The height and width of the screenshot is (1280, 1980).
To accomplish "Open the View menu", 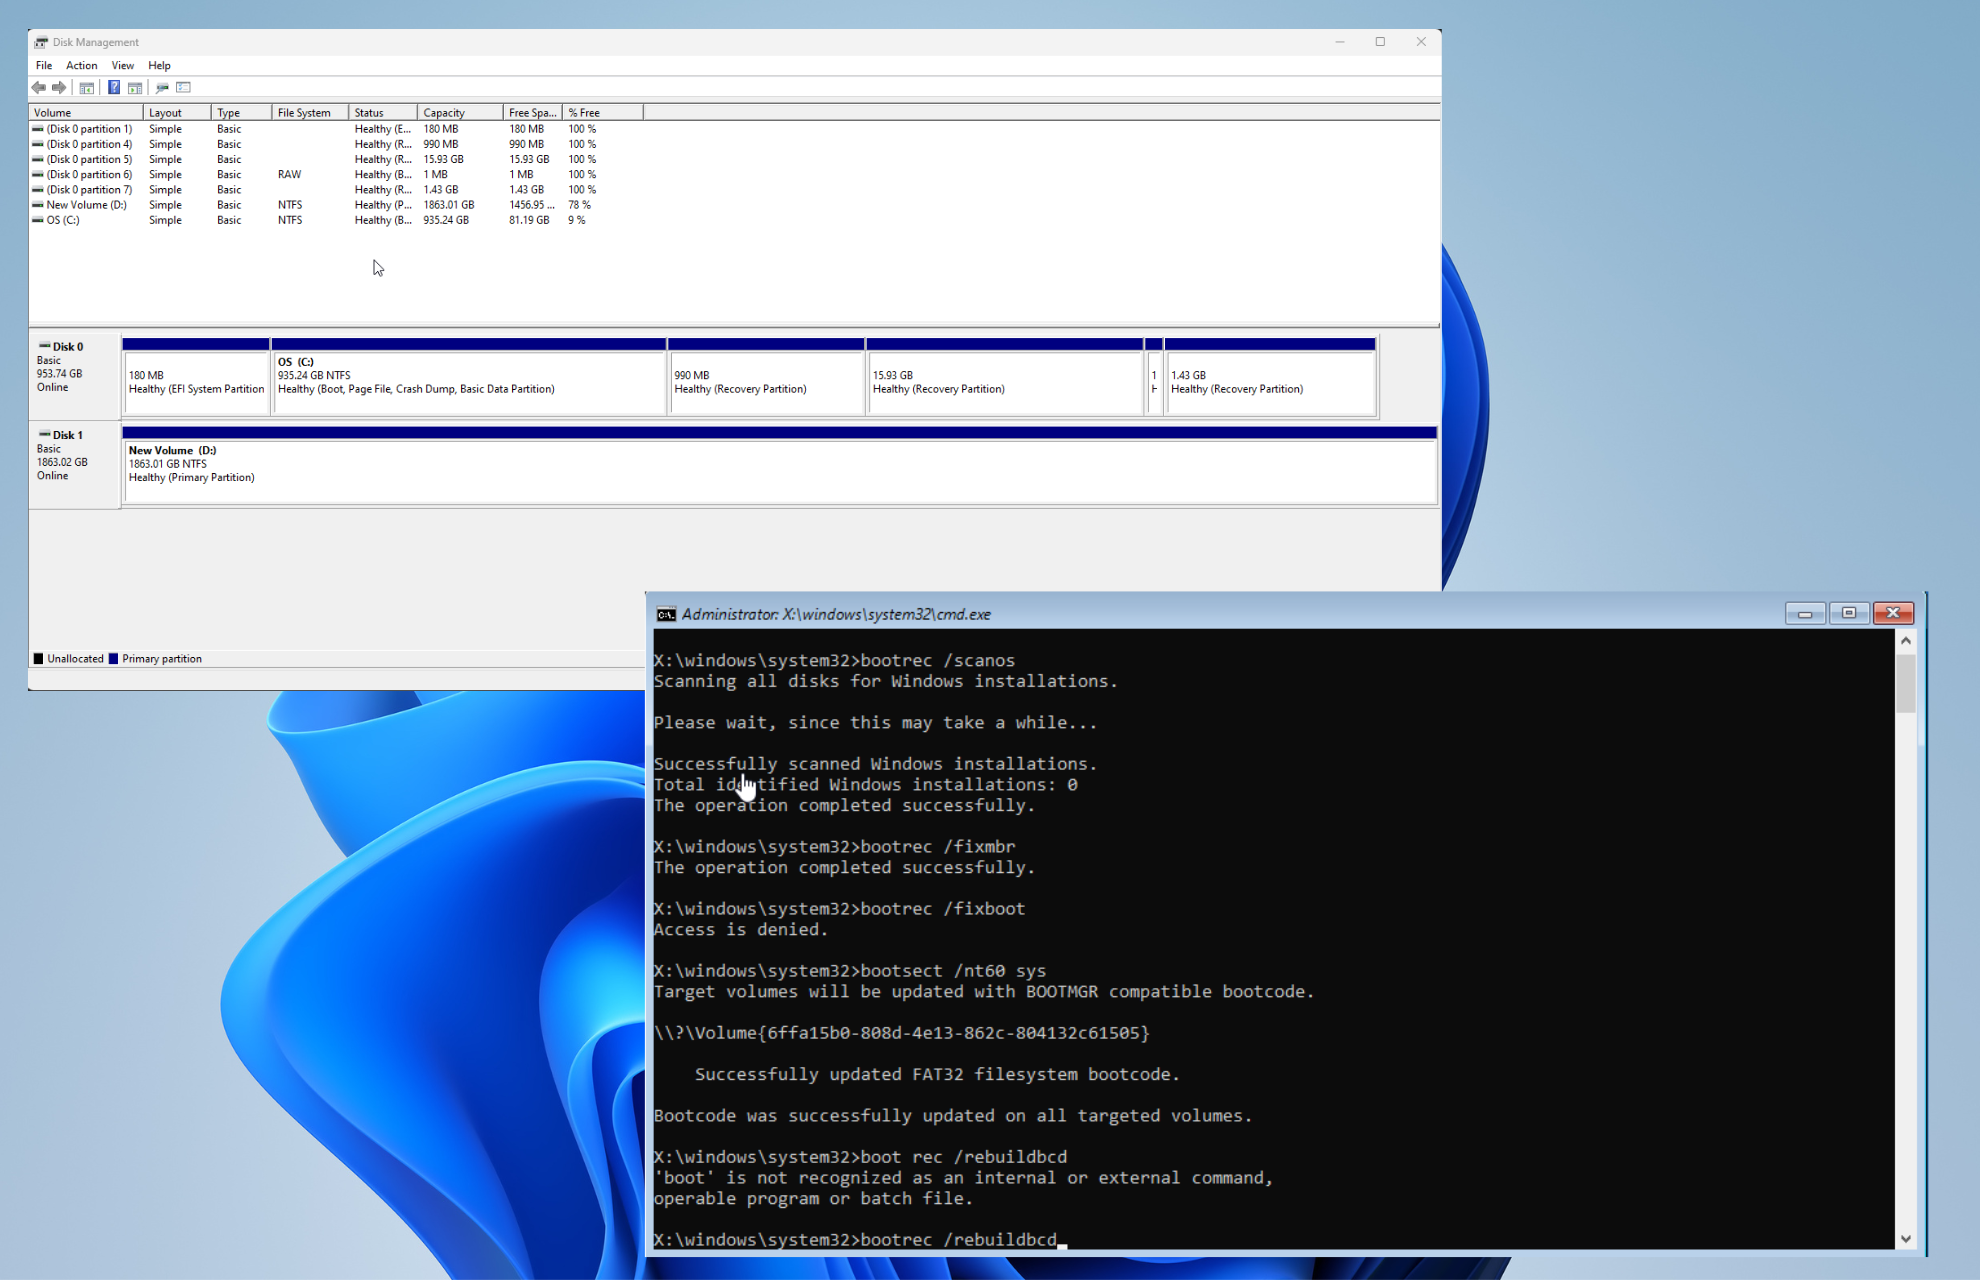I will point(122,65).
